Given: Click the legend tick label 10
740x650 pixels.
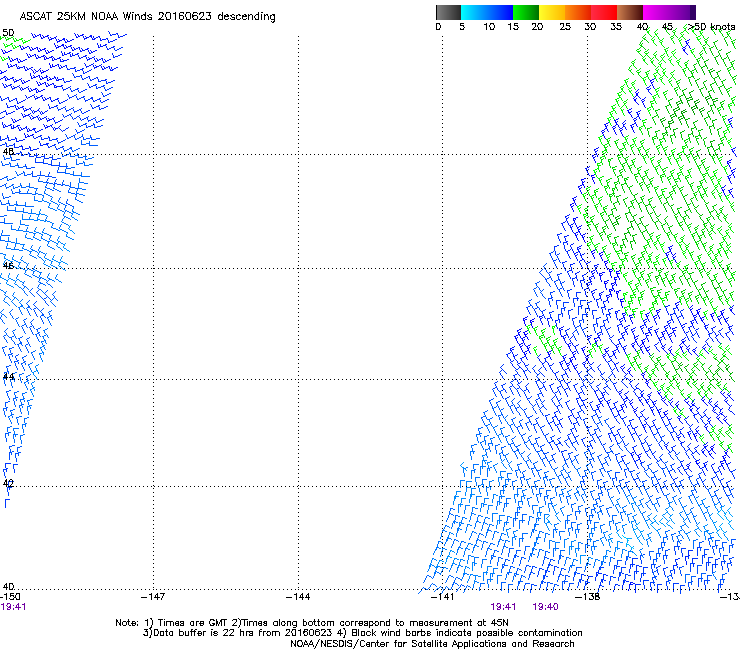Looking at the screenshot, I should tap(489, 27).
